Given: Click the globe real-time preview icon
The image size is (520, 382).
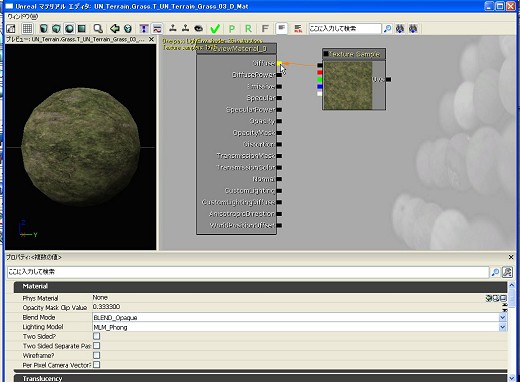Looking at the screenshot, I should tap(128, 29).
